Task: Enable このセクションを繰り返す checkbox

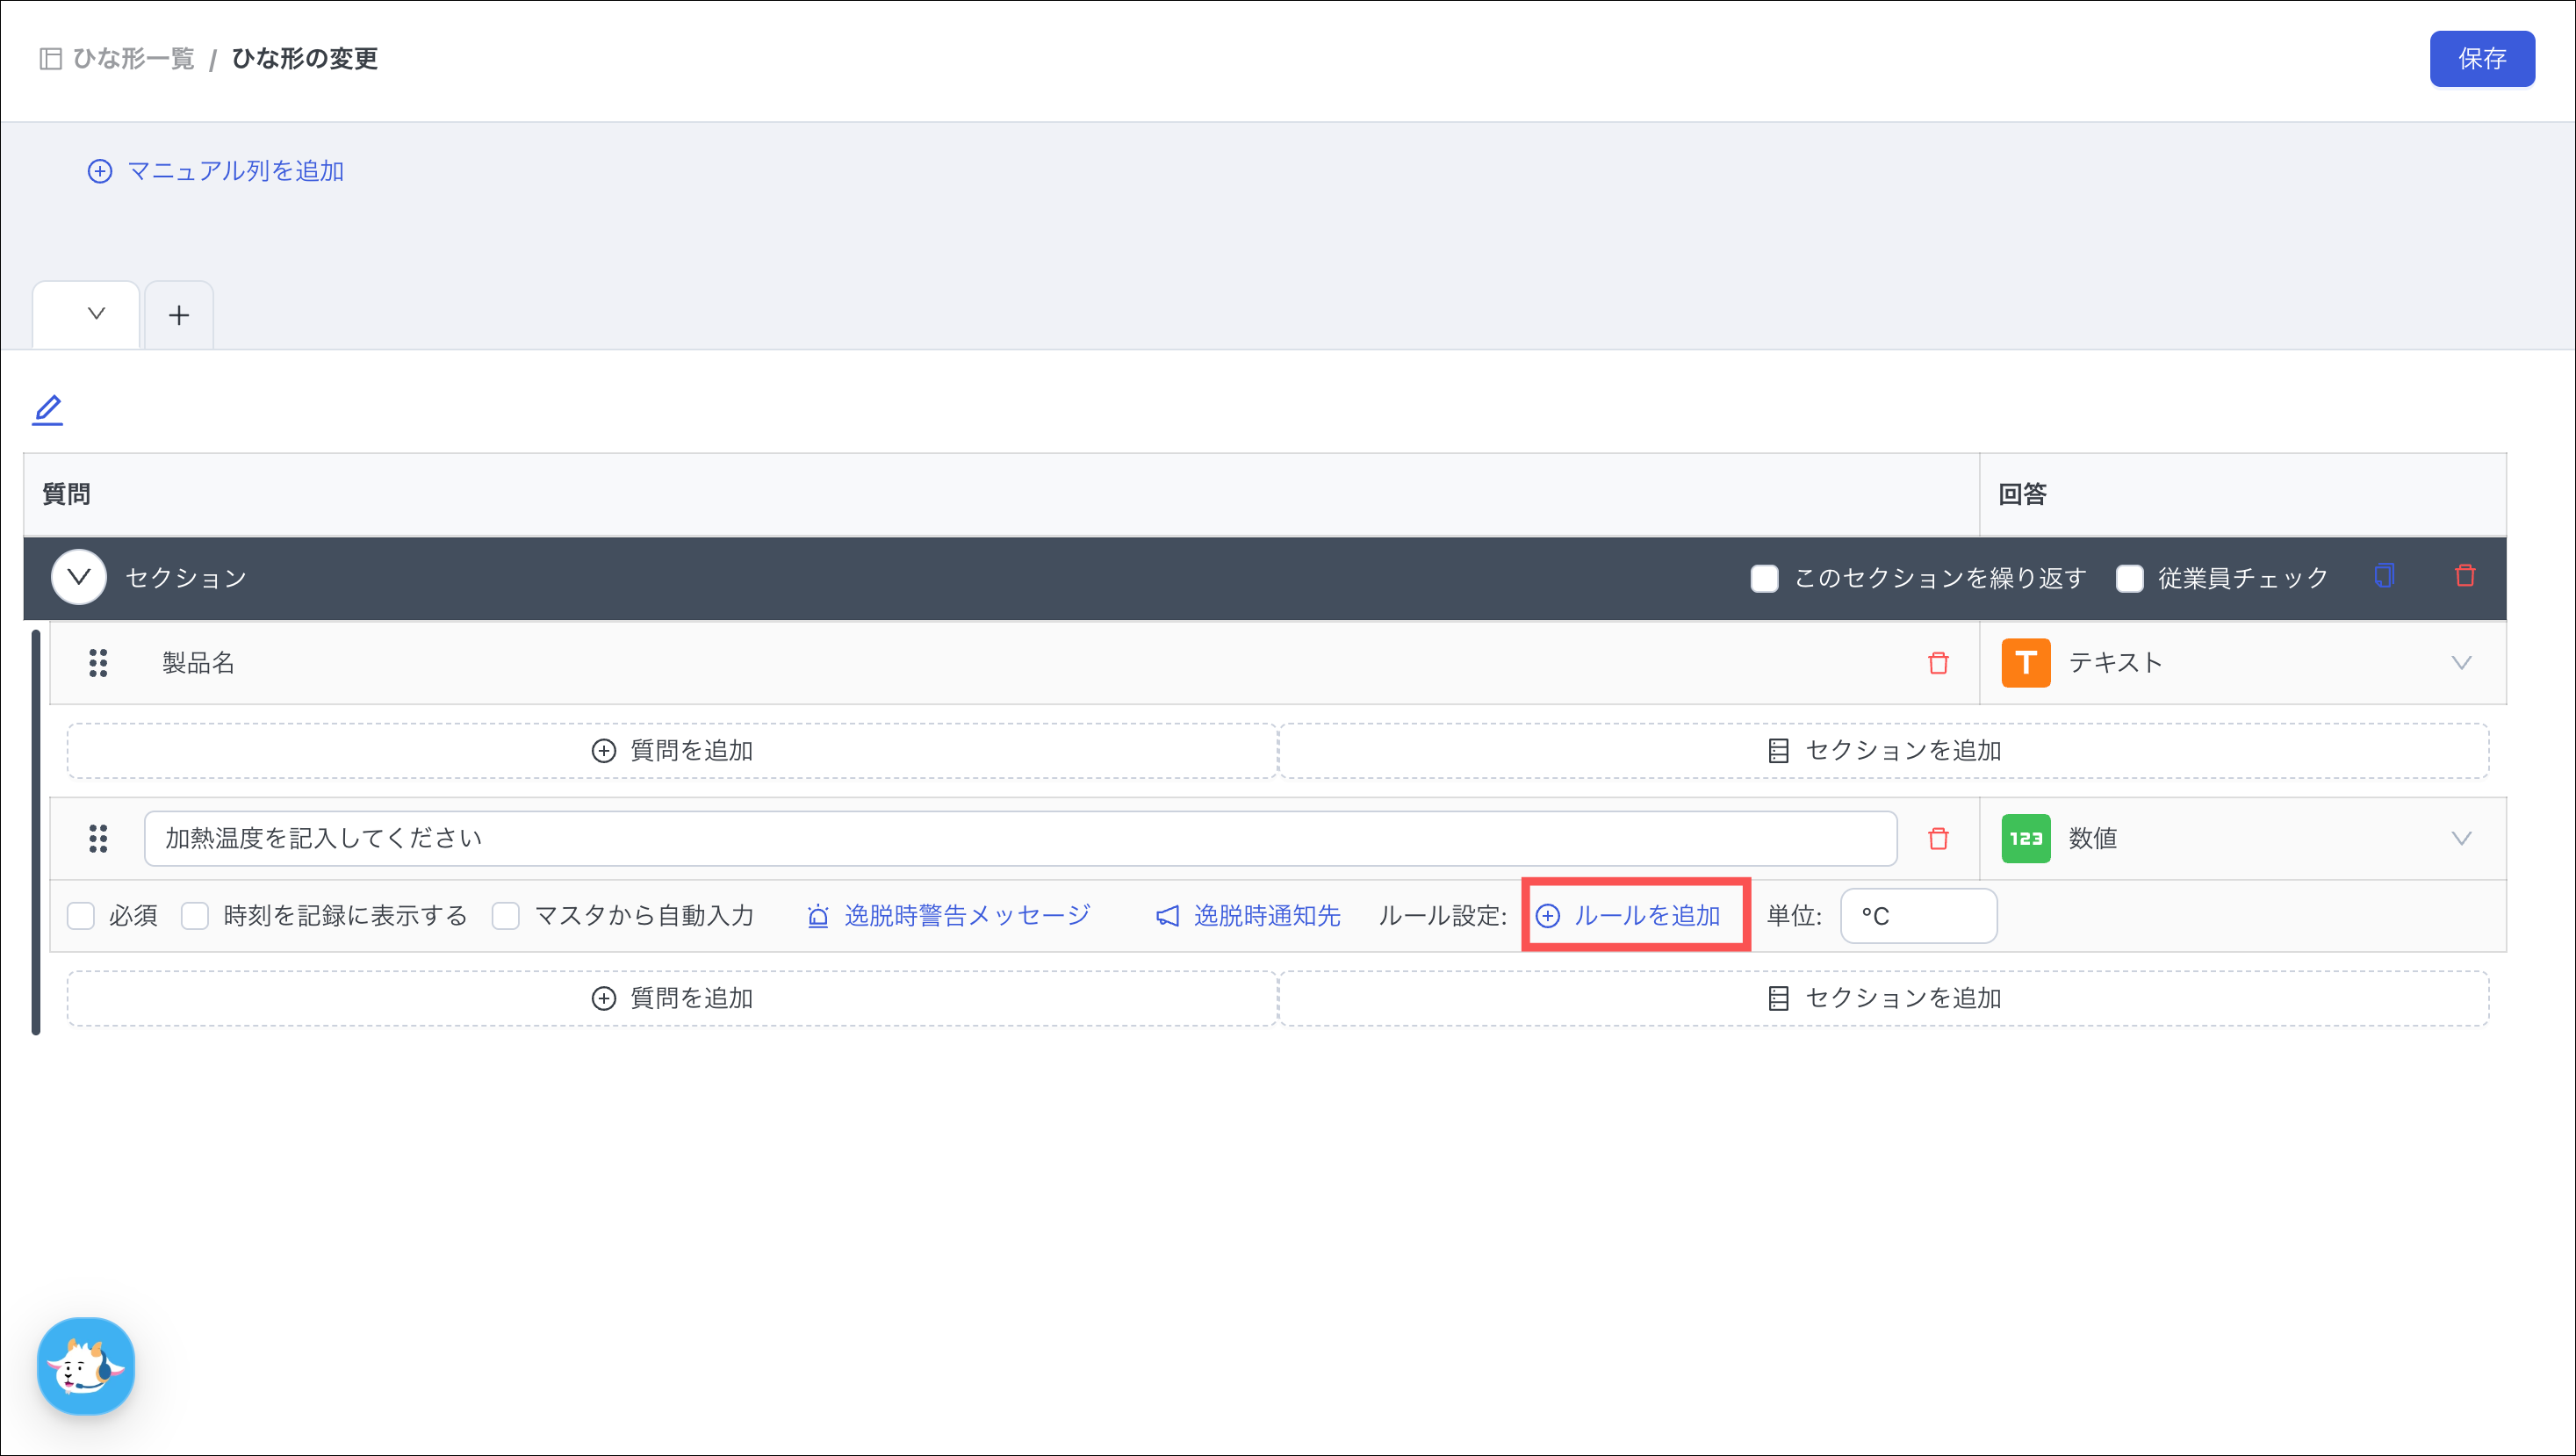Action: pyautogui.click(x=1764, y=579)
